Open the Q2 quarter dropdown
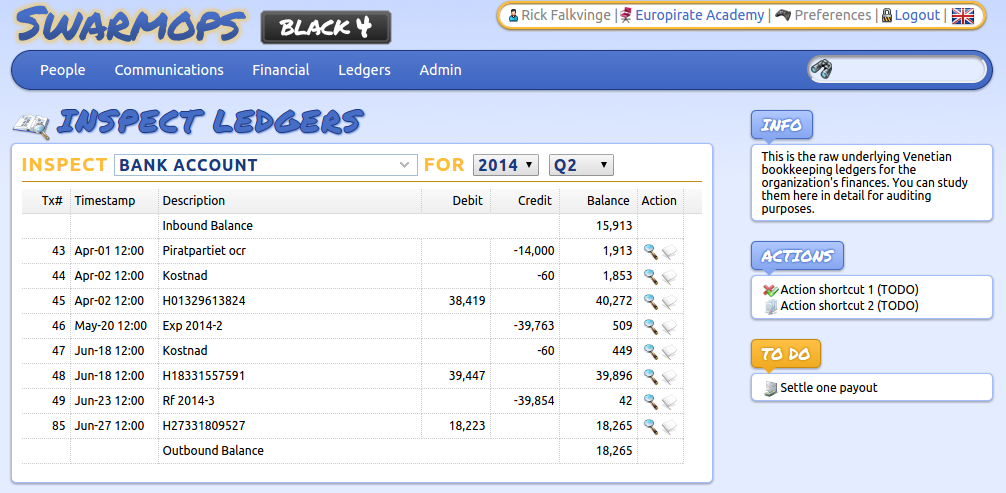The height and width of the screenshot is (493, 1006). point(581,165)
